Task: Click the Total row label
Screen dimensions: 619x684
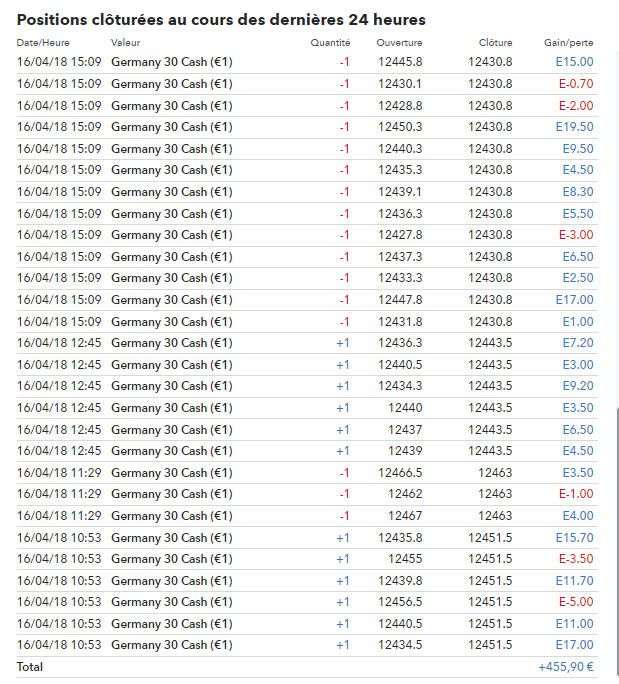Action: [30, 667]
